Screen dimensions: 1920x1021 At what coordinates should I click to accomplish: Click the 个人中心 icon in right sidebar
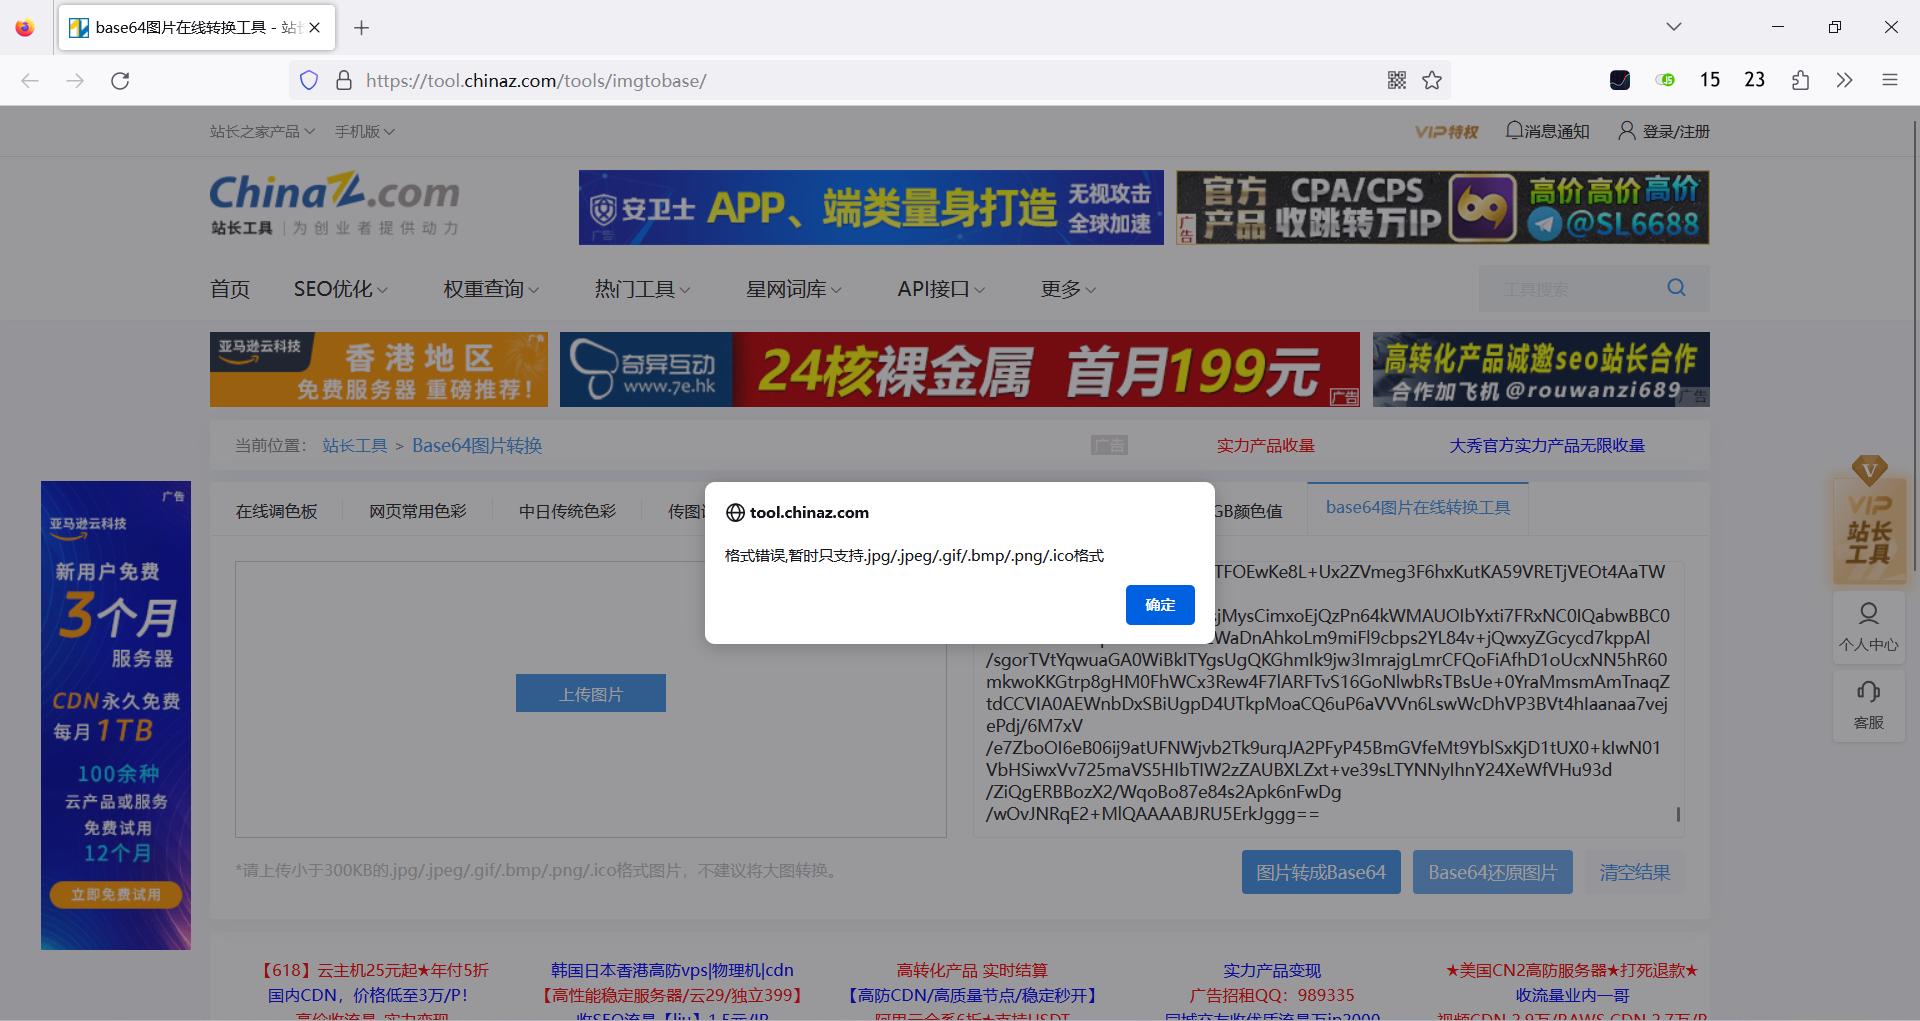point(1868,627)
